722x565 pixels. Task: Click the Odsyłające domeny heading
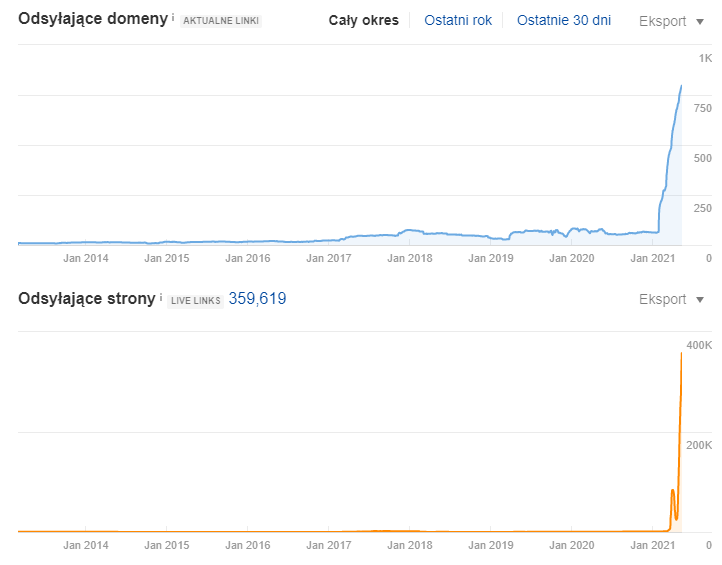pyautogui.click(x=92, y=19)
